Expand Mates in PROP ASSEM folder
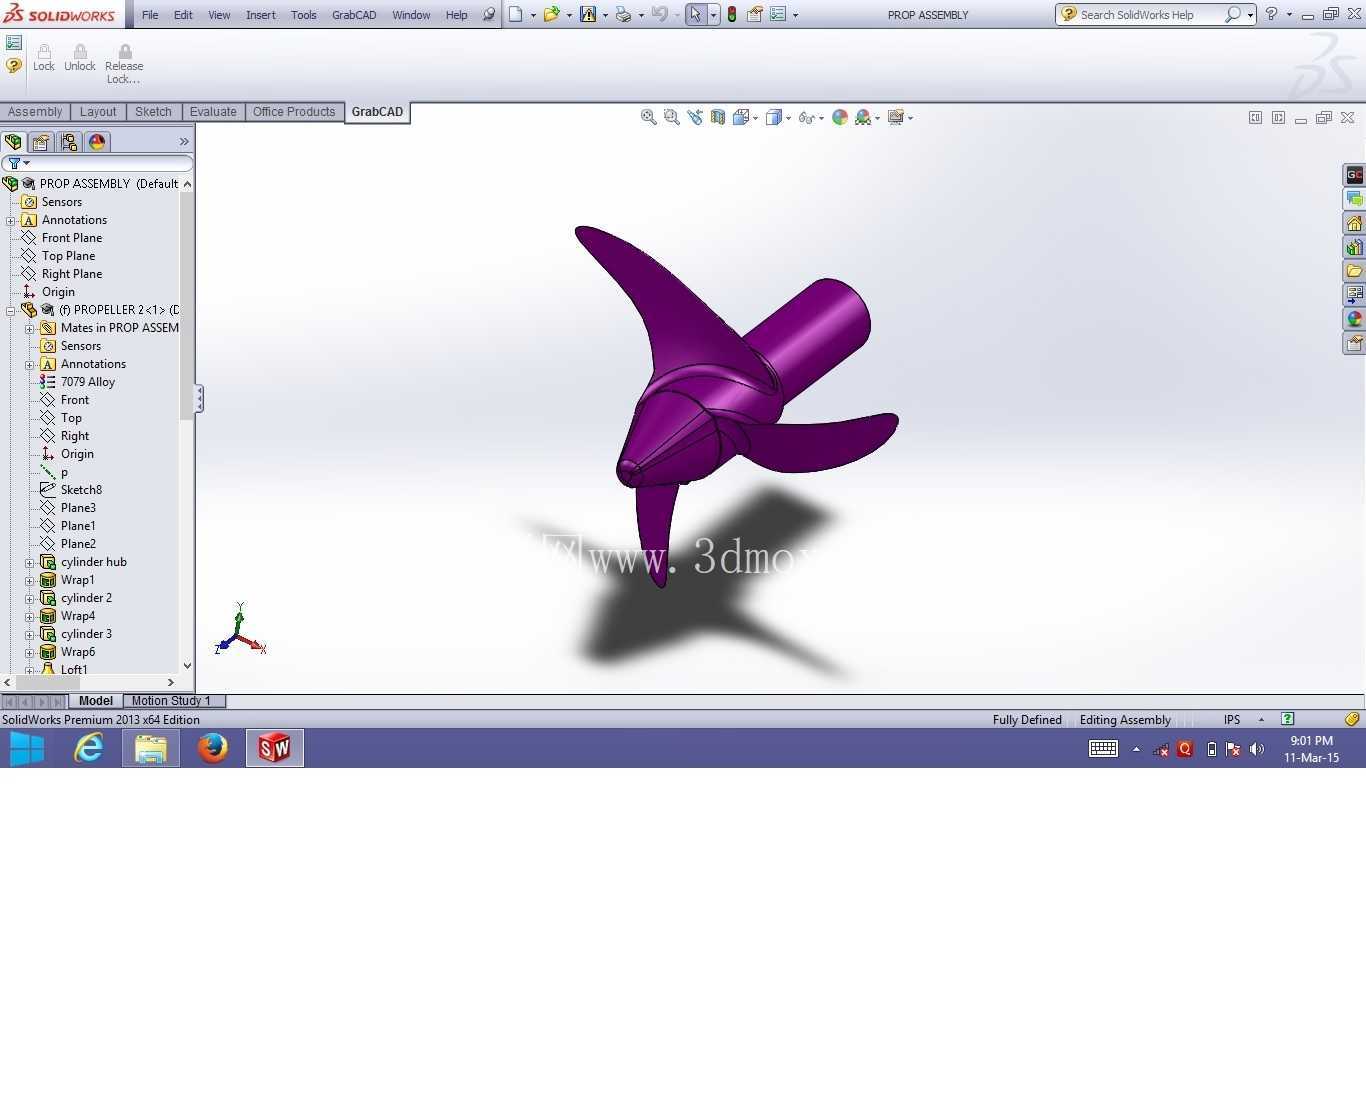The image size is (1366, 1116). click(30, 328)
